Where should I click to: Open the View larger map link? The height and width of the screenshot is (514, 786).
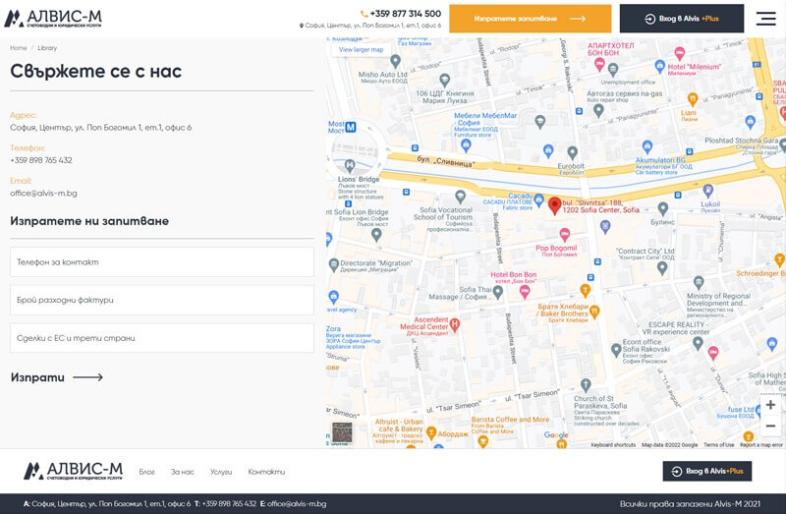coord(361,50)
